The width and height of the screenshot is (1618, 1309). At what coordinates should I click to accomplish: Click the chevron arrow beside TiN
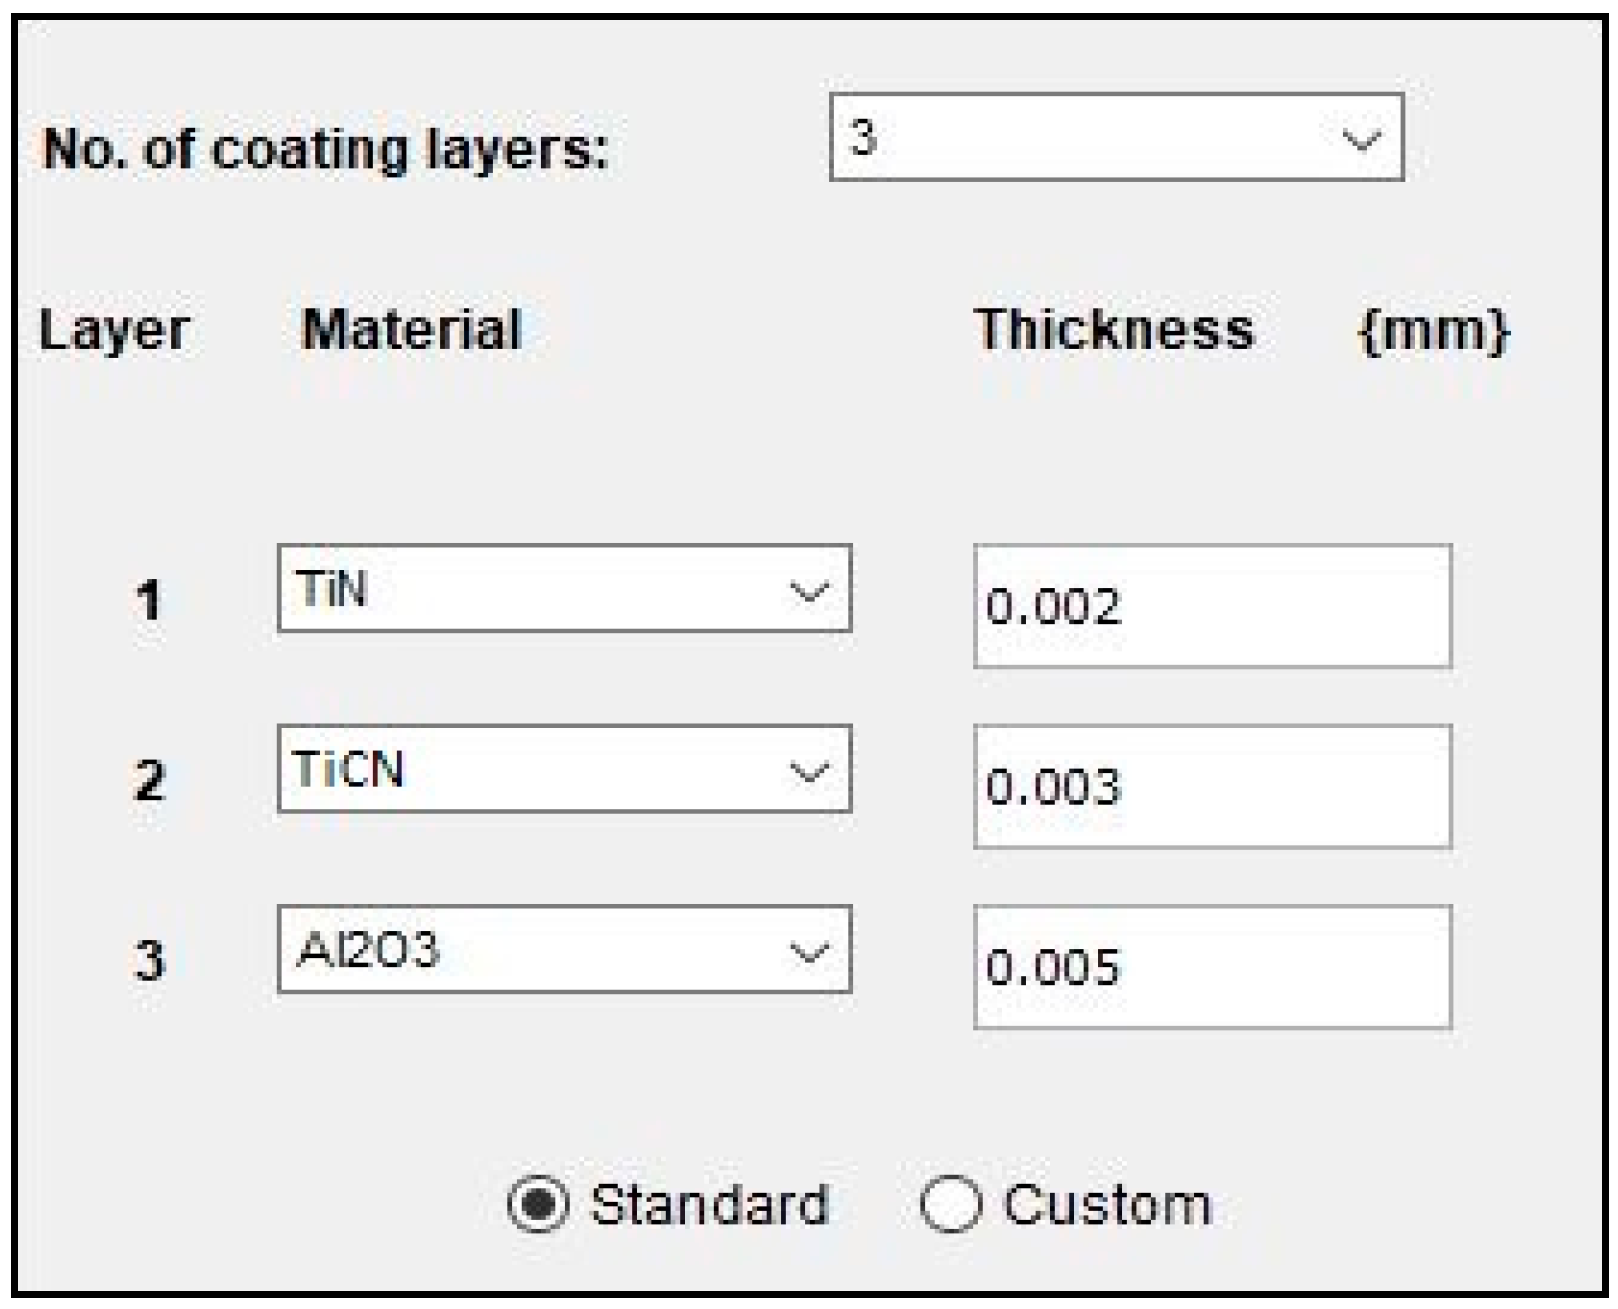pos(808,591)
